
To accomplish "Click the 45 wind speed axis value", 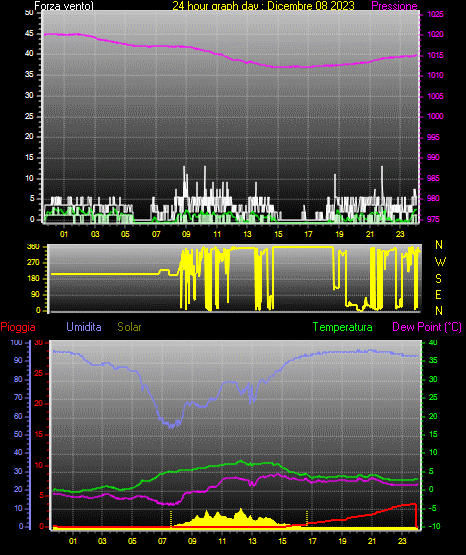I will 29,34.
